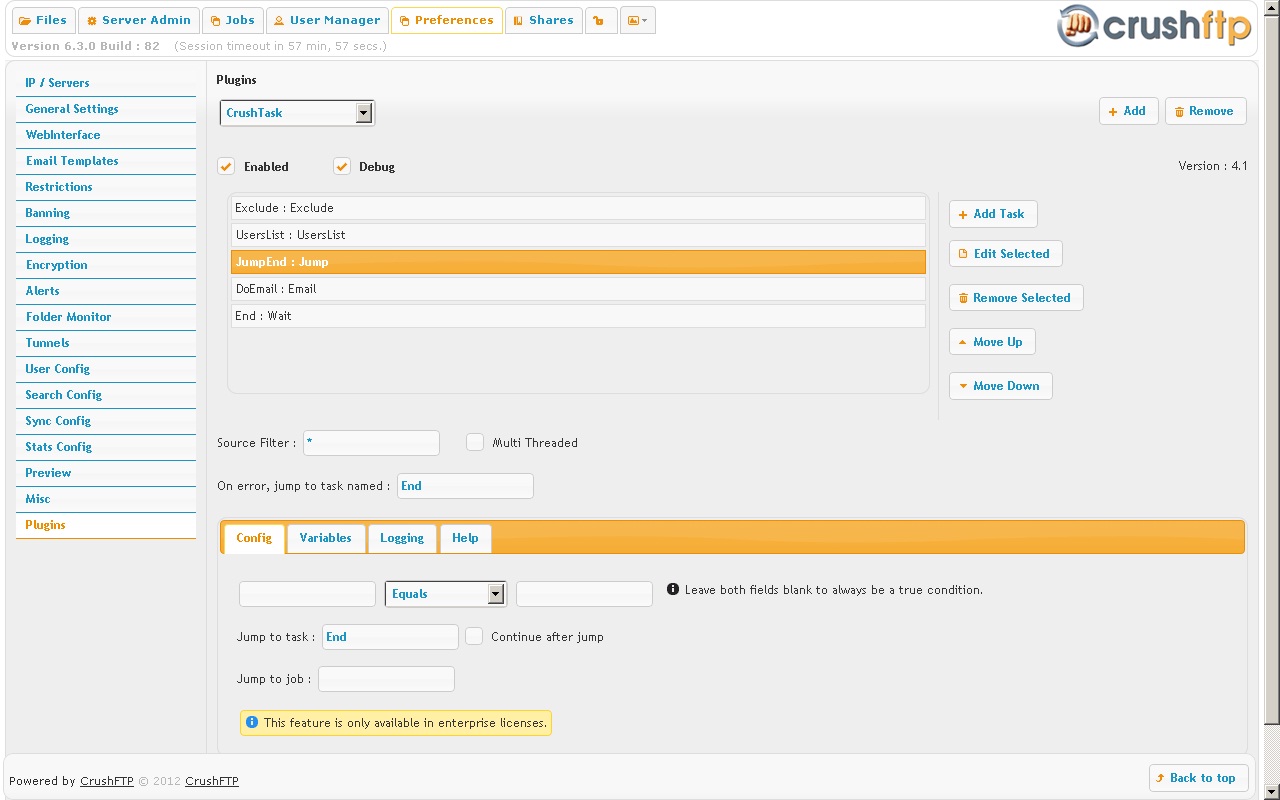1280x800 pixels.
Task: Go to the Shares tab
Action: pyautogui.click(x=544, y=20)
